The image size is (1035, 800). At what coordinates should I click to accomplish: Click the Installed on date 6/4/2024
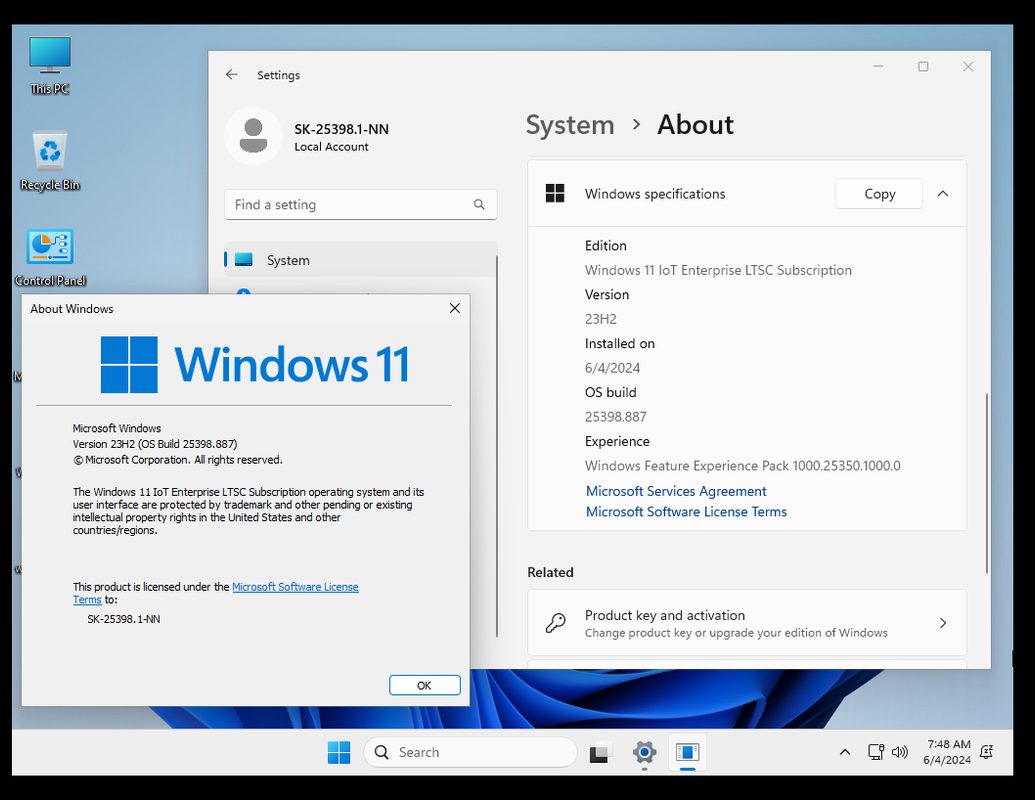[612, 368]
